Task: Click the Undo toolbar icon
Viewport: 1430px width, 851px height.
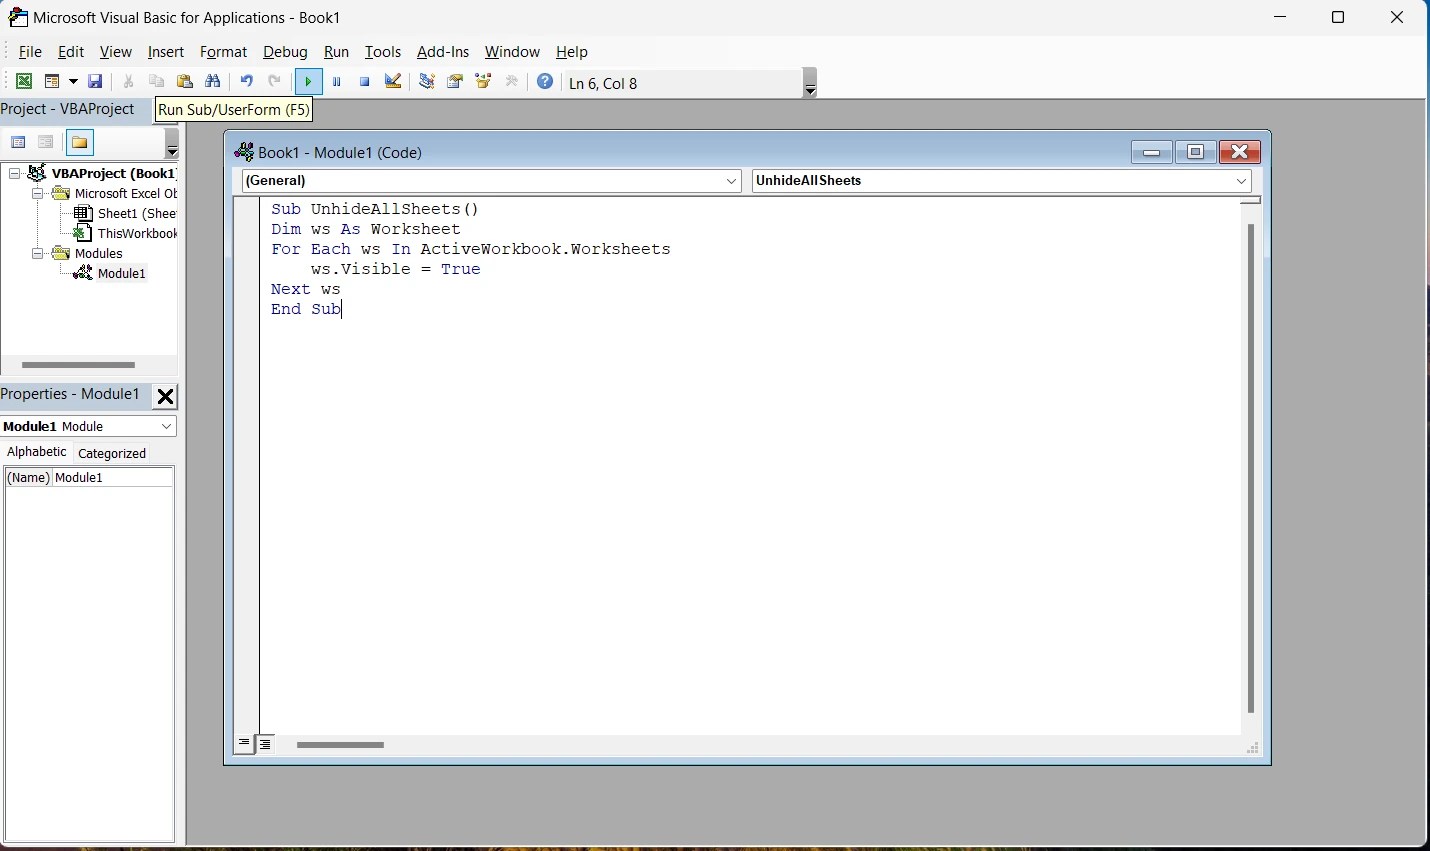Action: pos(246,82)
